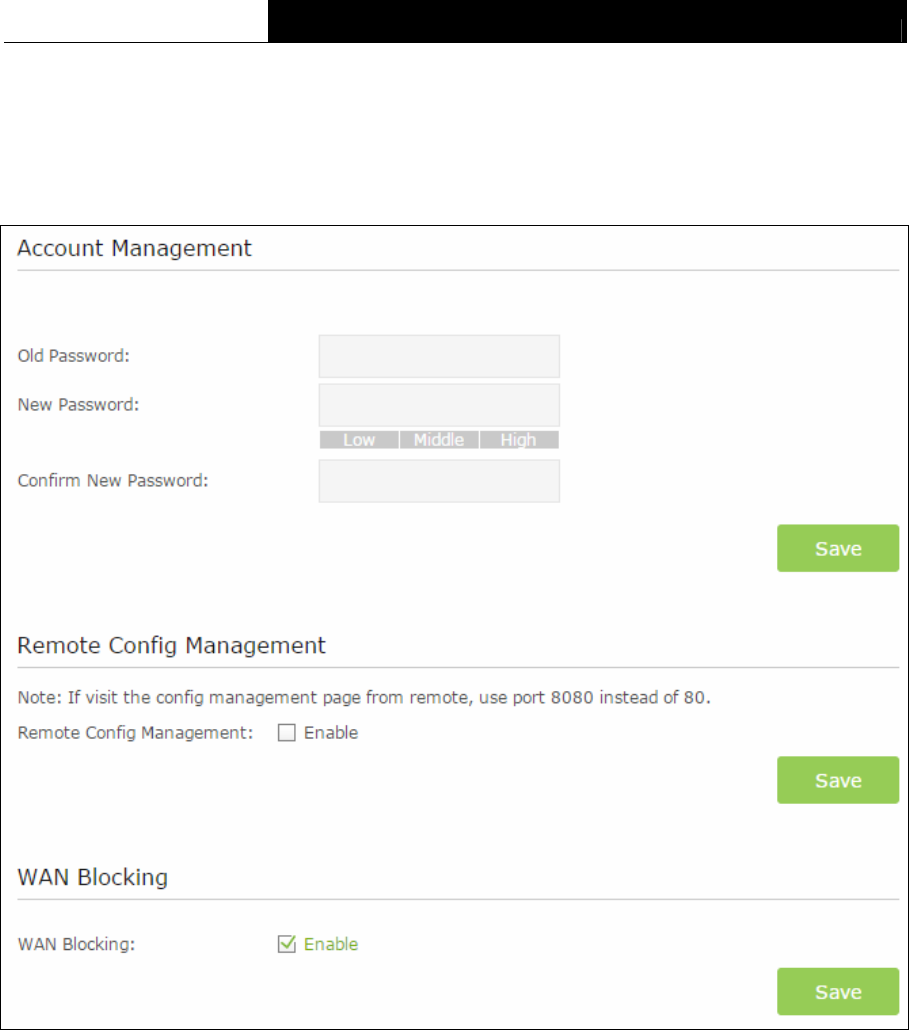Click the Old Password label
909x1030 pixels.
pos(74,356)
